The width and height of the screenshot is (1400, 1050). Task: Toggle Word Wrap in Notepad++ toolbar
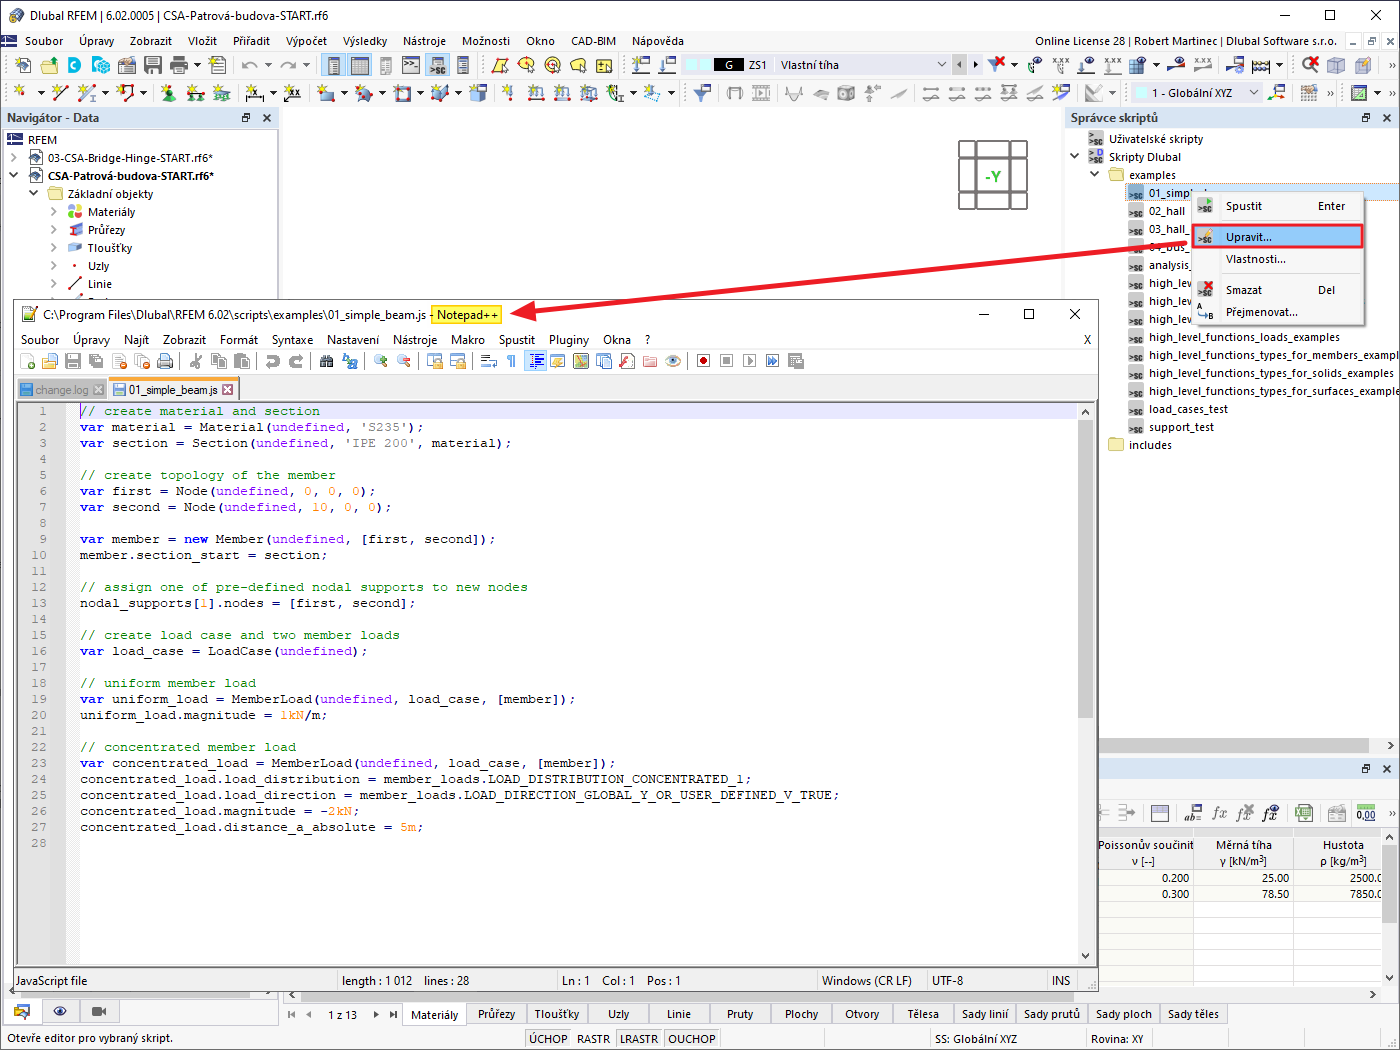[x=489, y=361]
